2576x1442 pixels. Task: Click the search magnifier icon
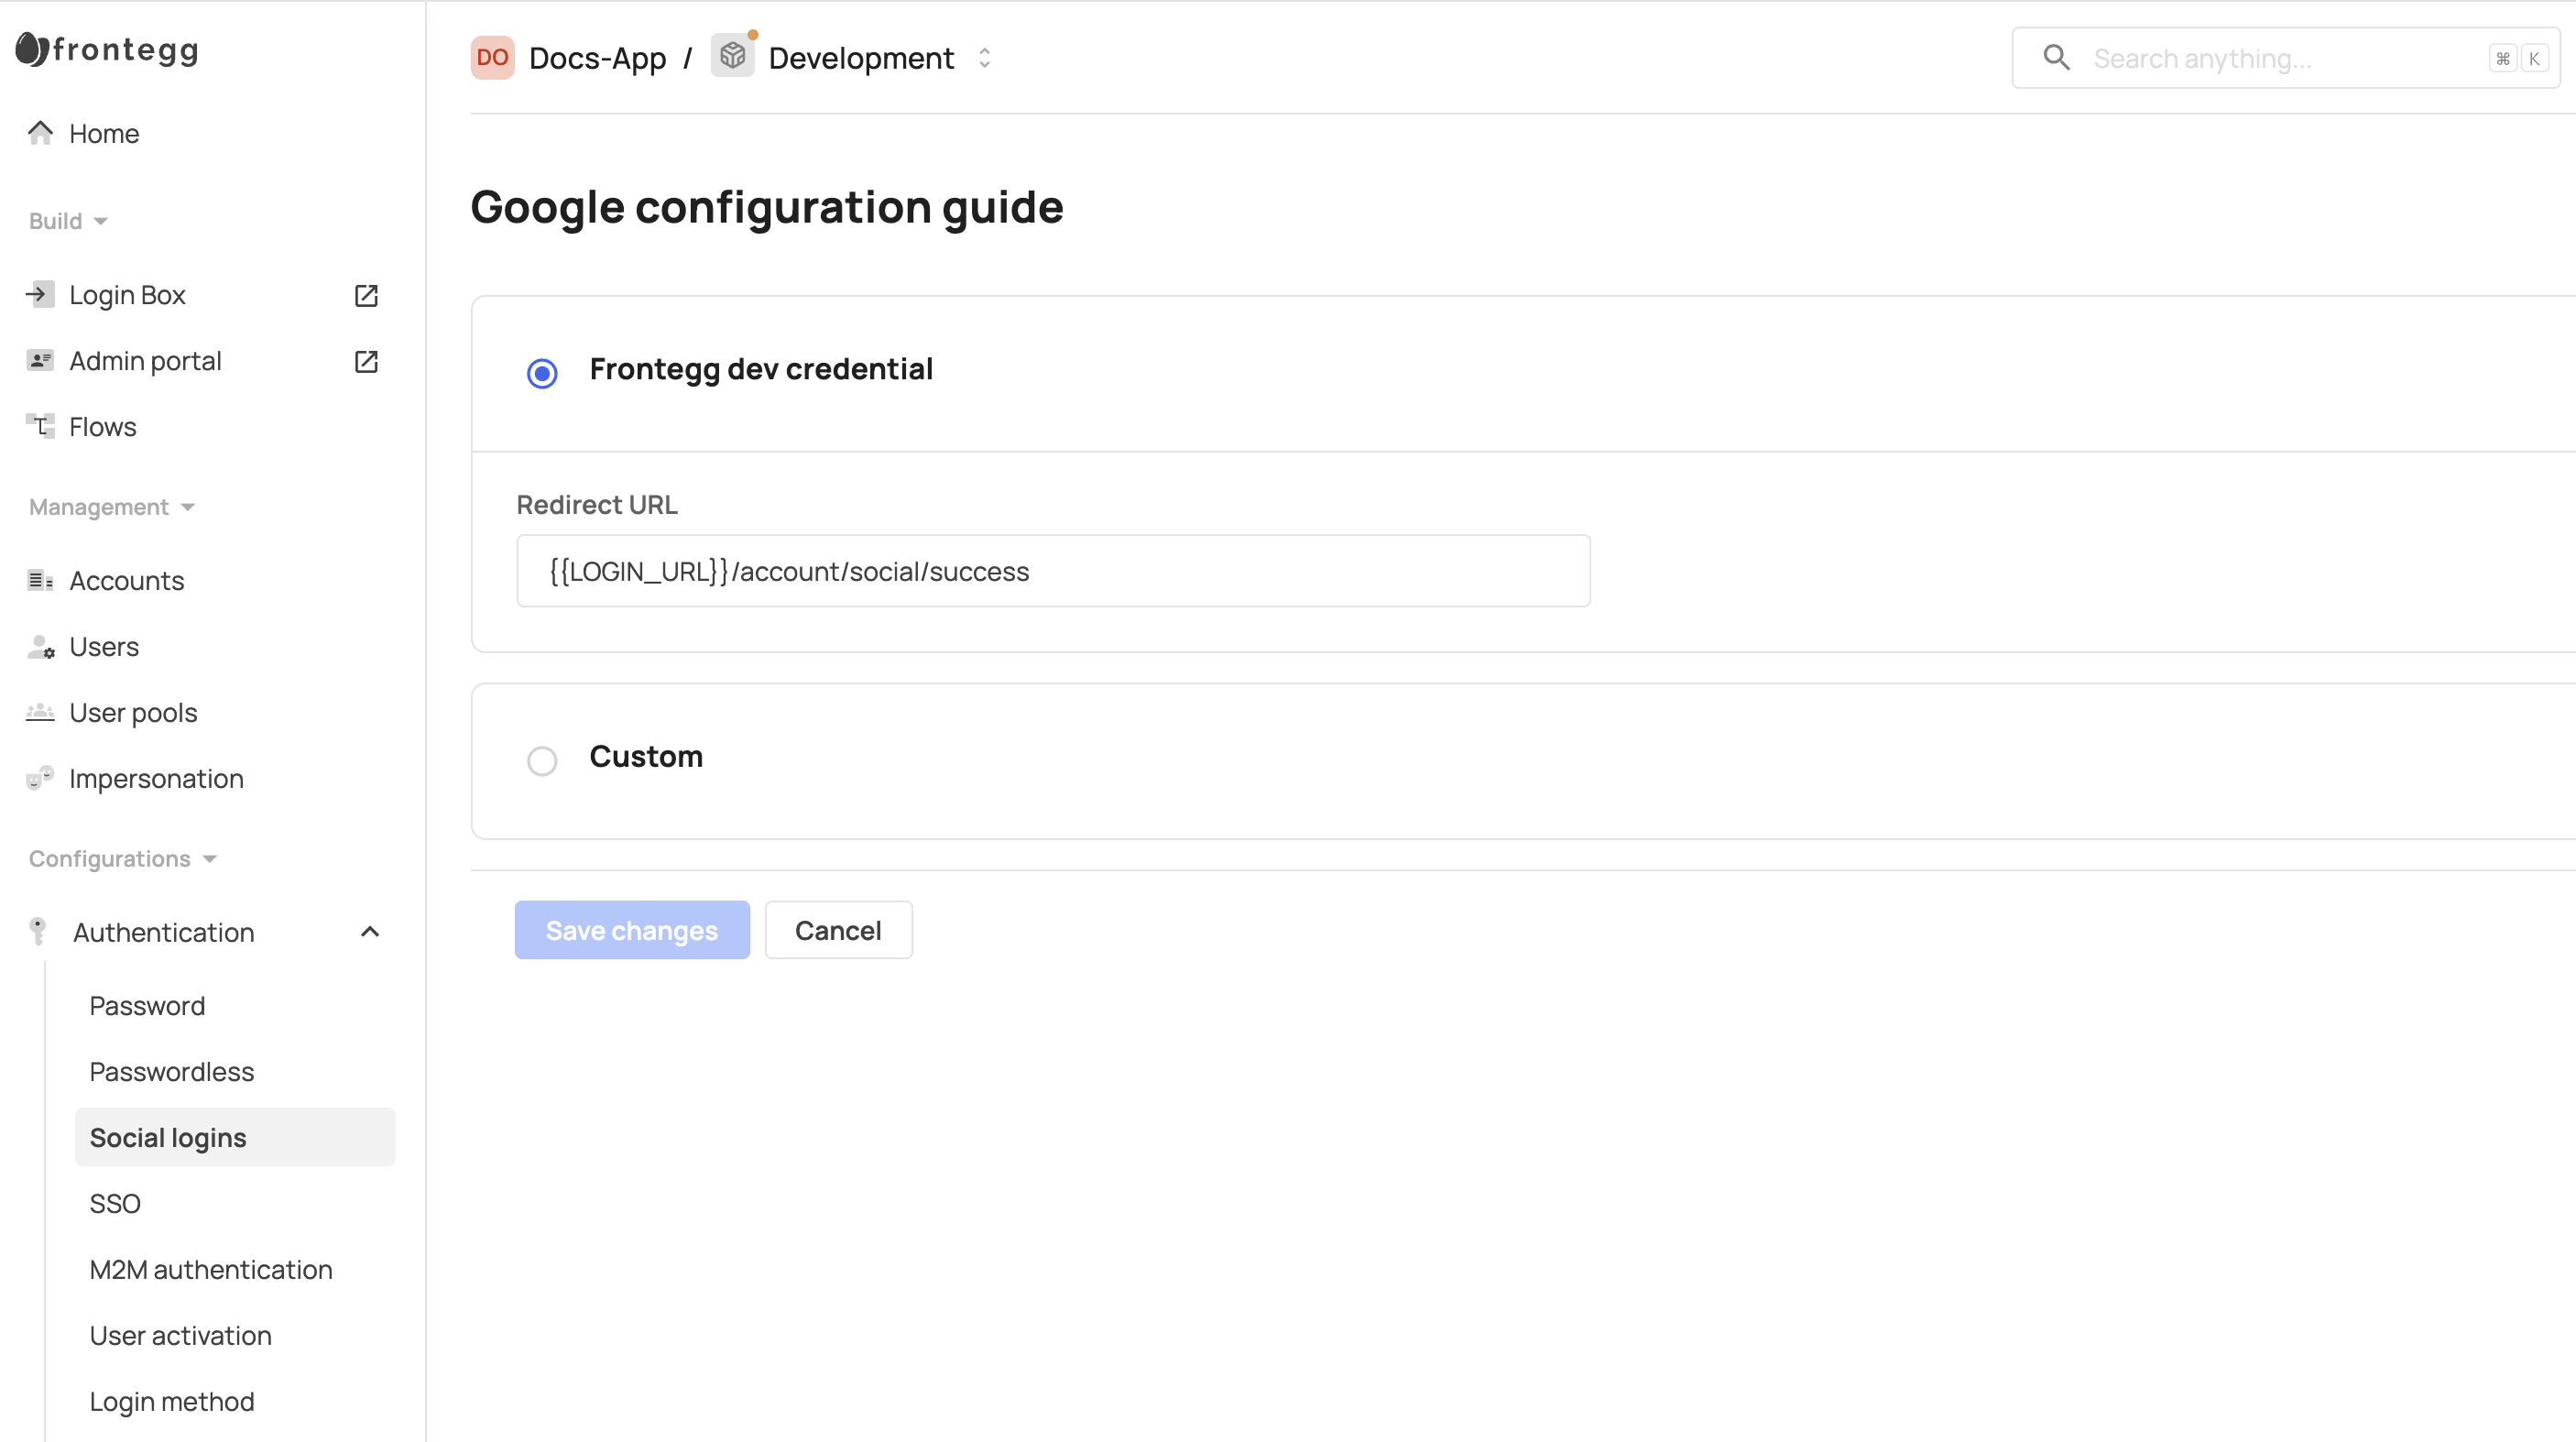click(2055, 58)
